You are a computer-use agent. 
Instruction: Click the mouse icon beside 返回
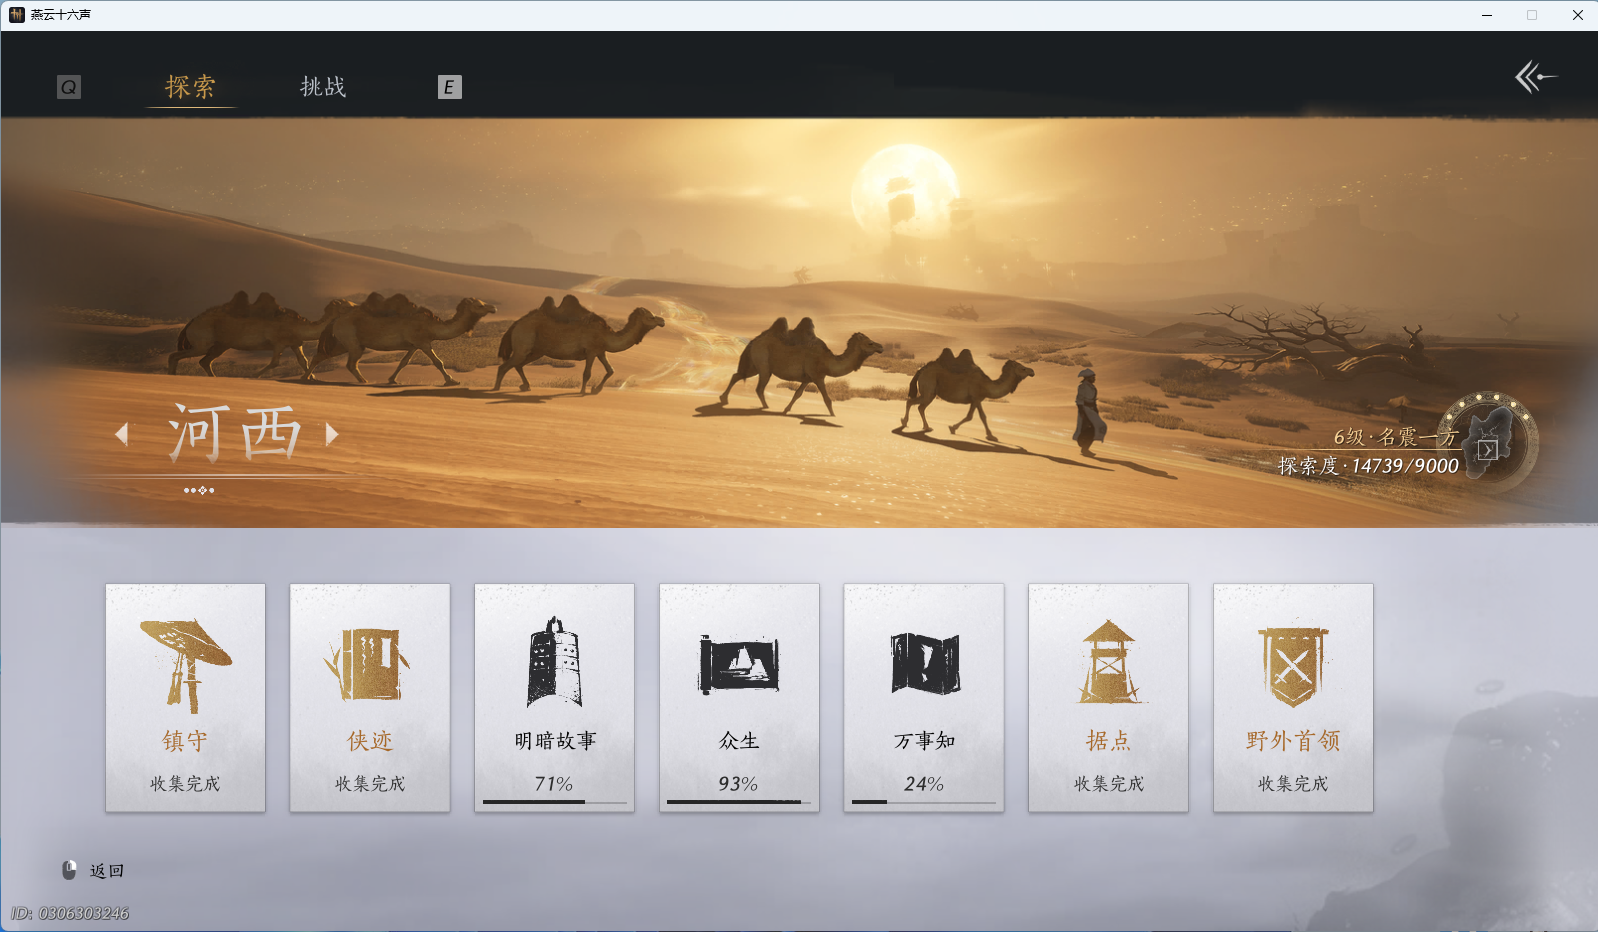[69, 870]
